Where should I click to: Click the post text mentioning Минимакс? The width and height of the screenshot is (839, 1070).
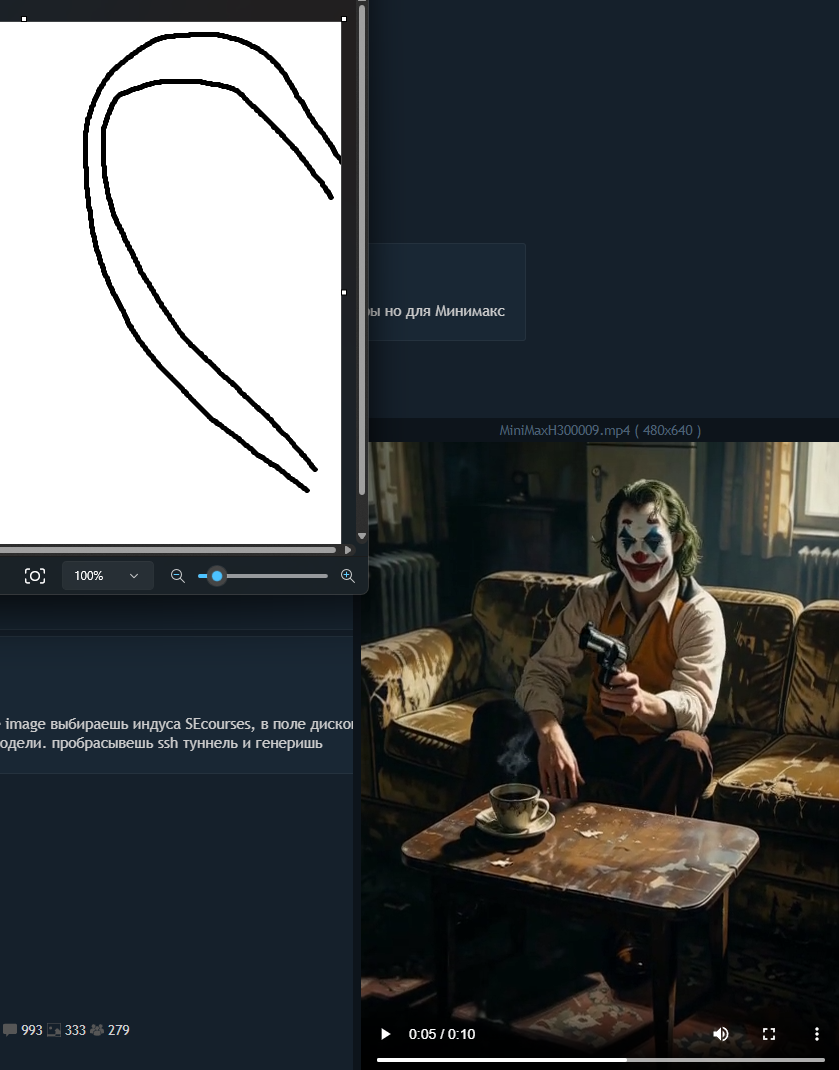(437, 311)
